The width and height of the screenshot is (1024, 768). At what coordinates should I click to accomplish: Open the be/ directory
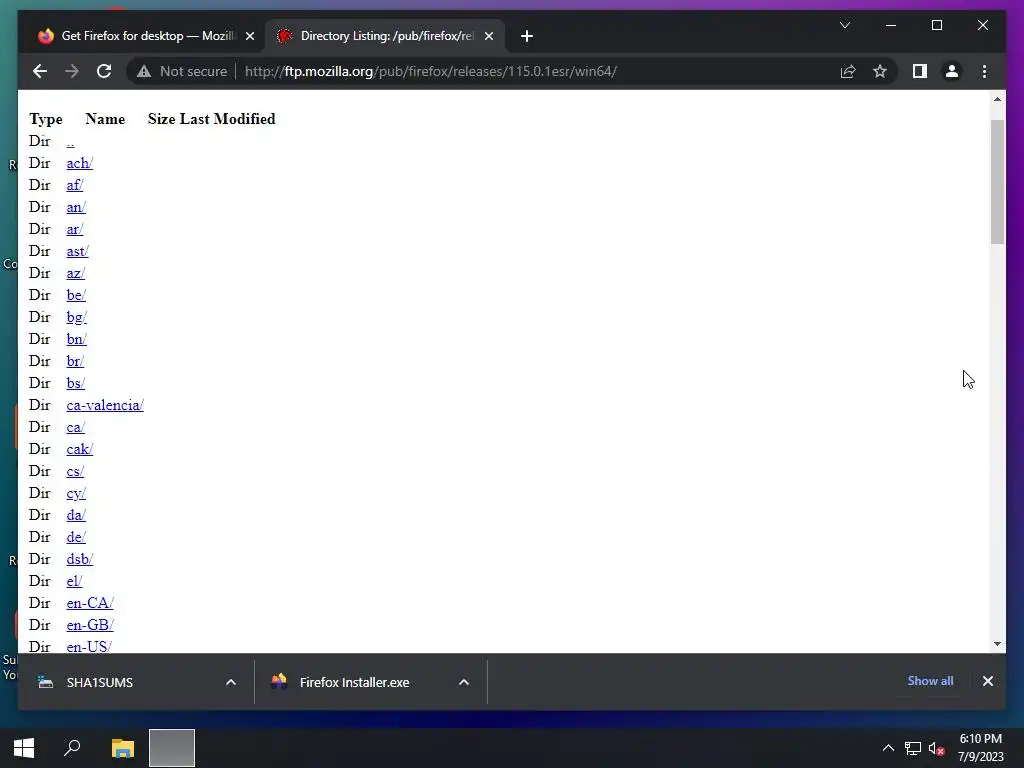pyautogui.click(x=76, y=295)
